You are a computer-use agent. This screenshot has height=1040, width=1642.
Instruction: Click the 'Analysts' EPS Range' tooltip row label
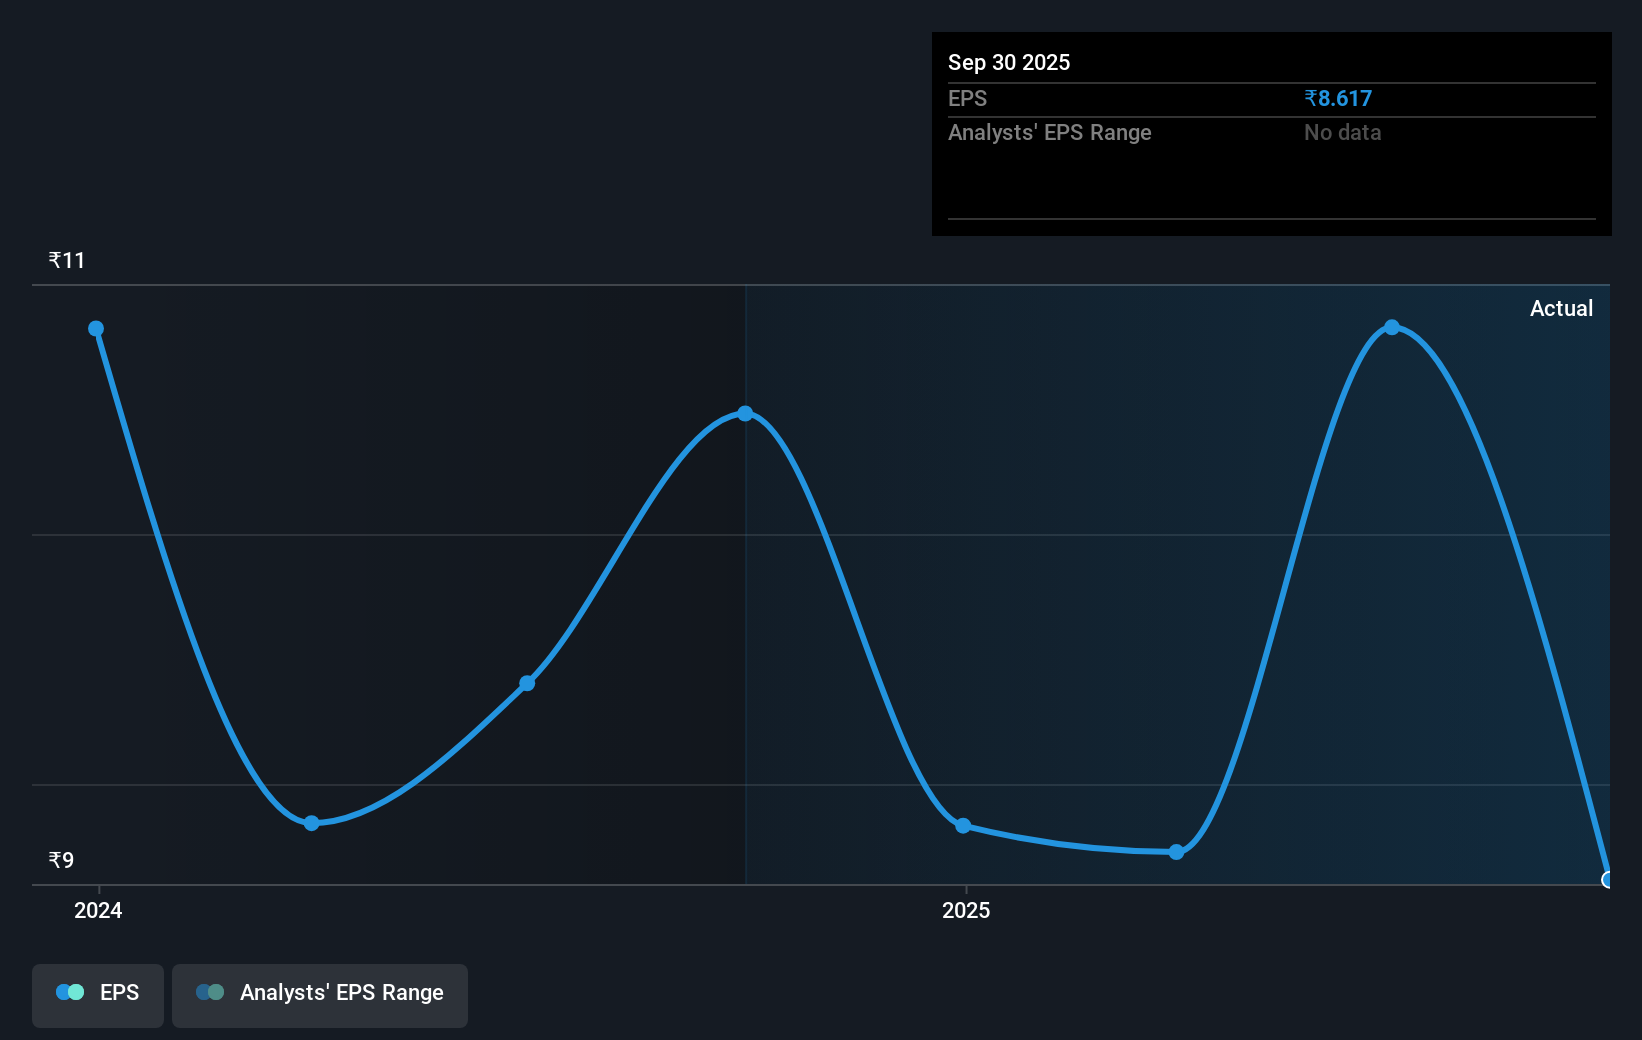[1050, 133]
